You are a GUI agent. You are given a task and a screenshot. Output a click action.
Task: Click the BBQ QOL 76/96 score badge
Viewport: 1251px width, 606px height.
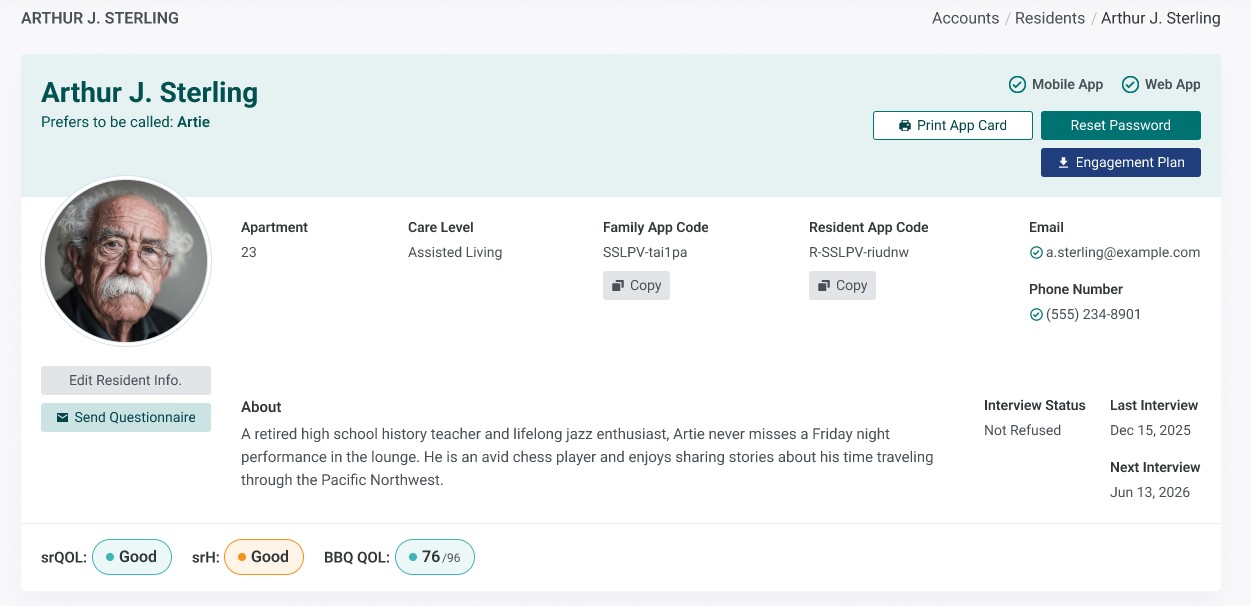[435, 557]
